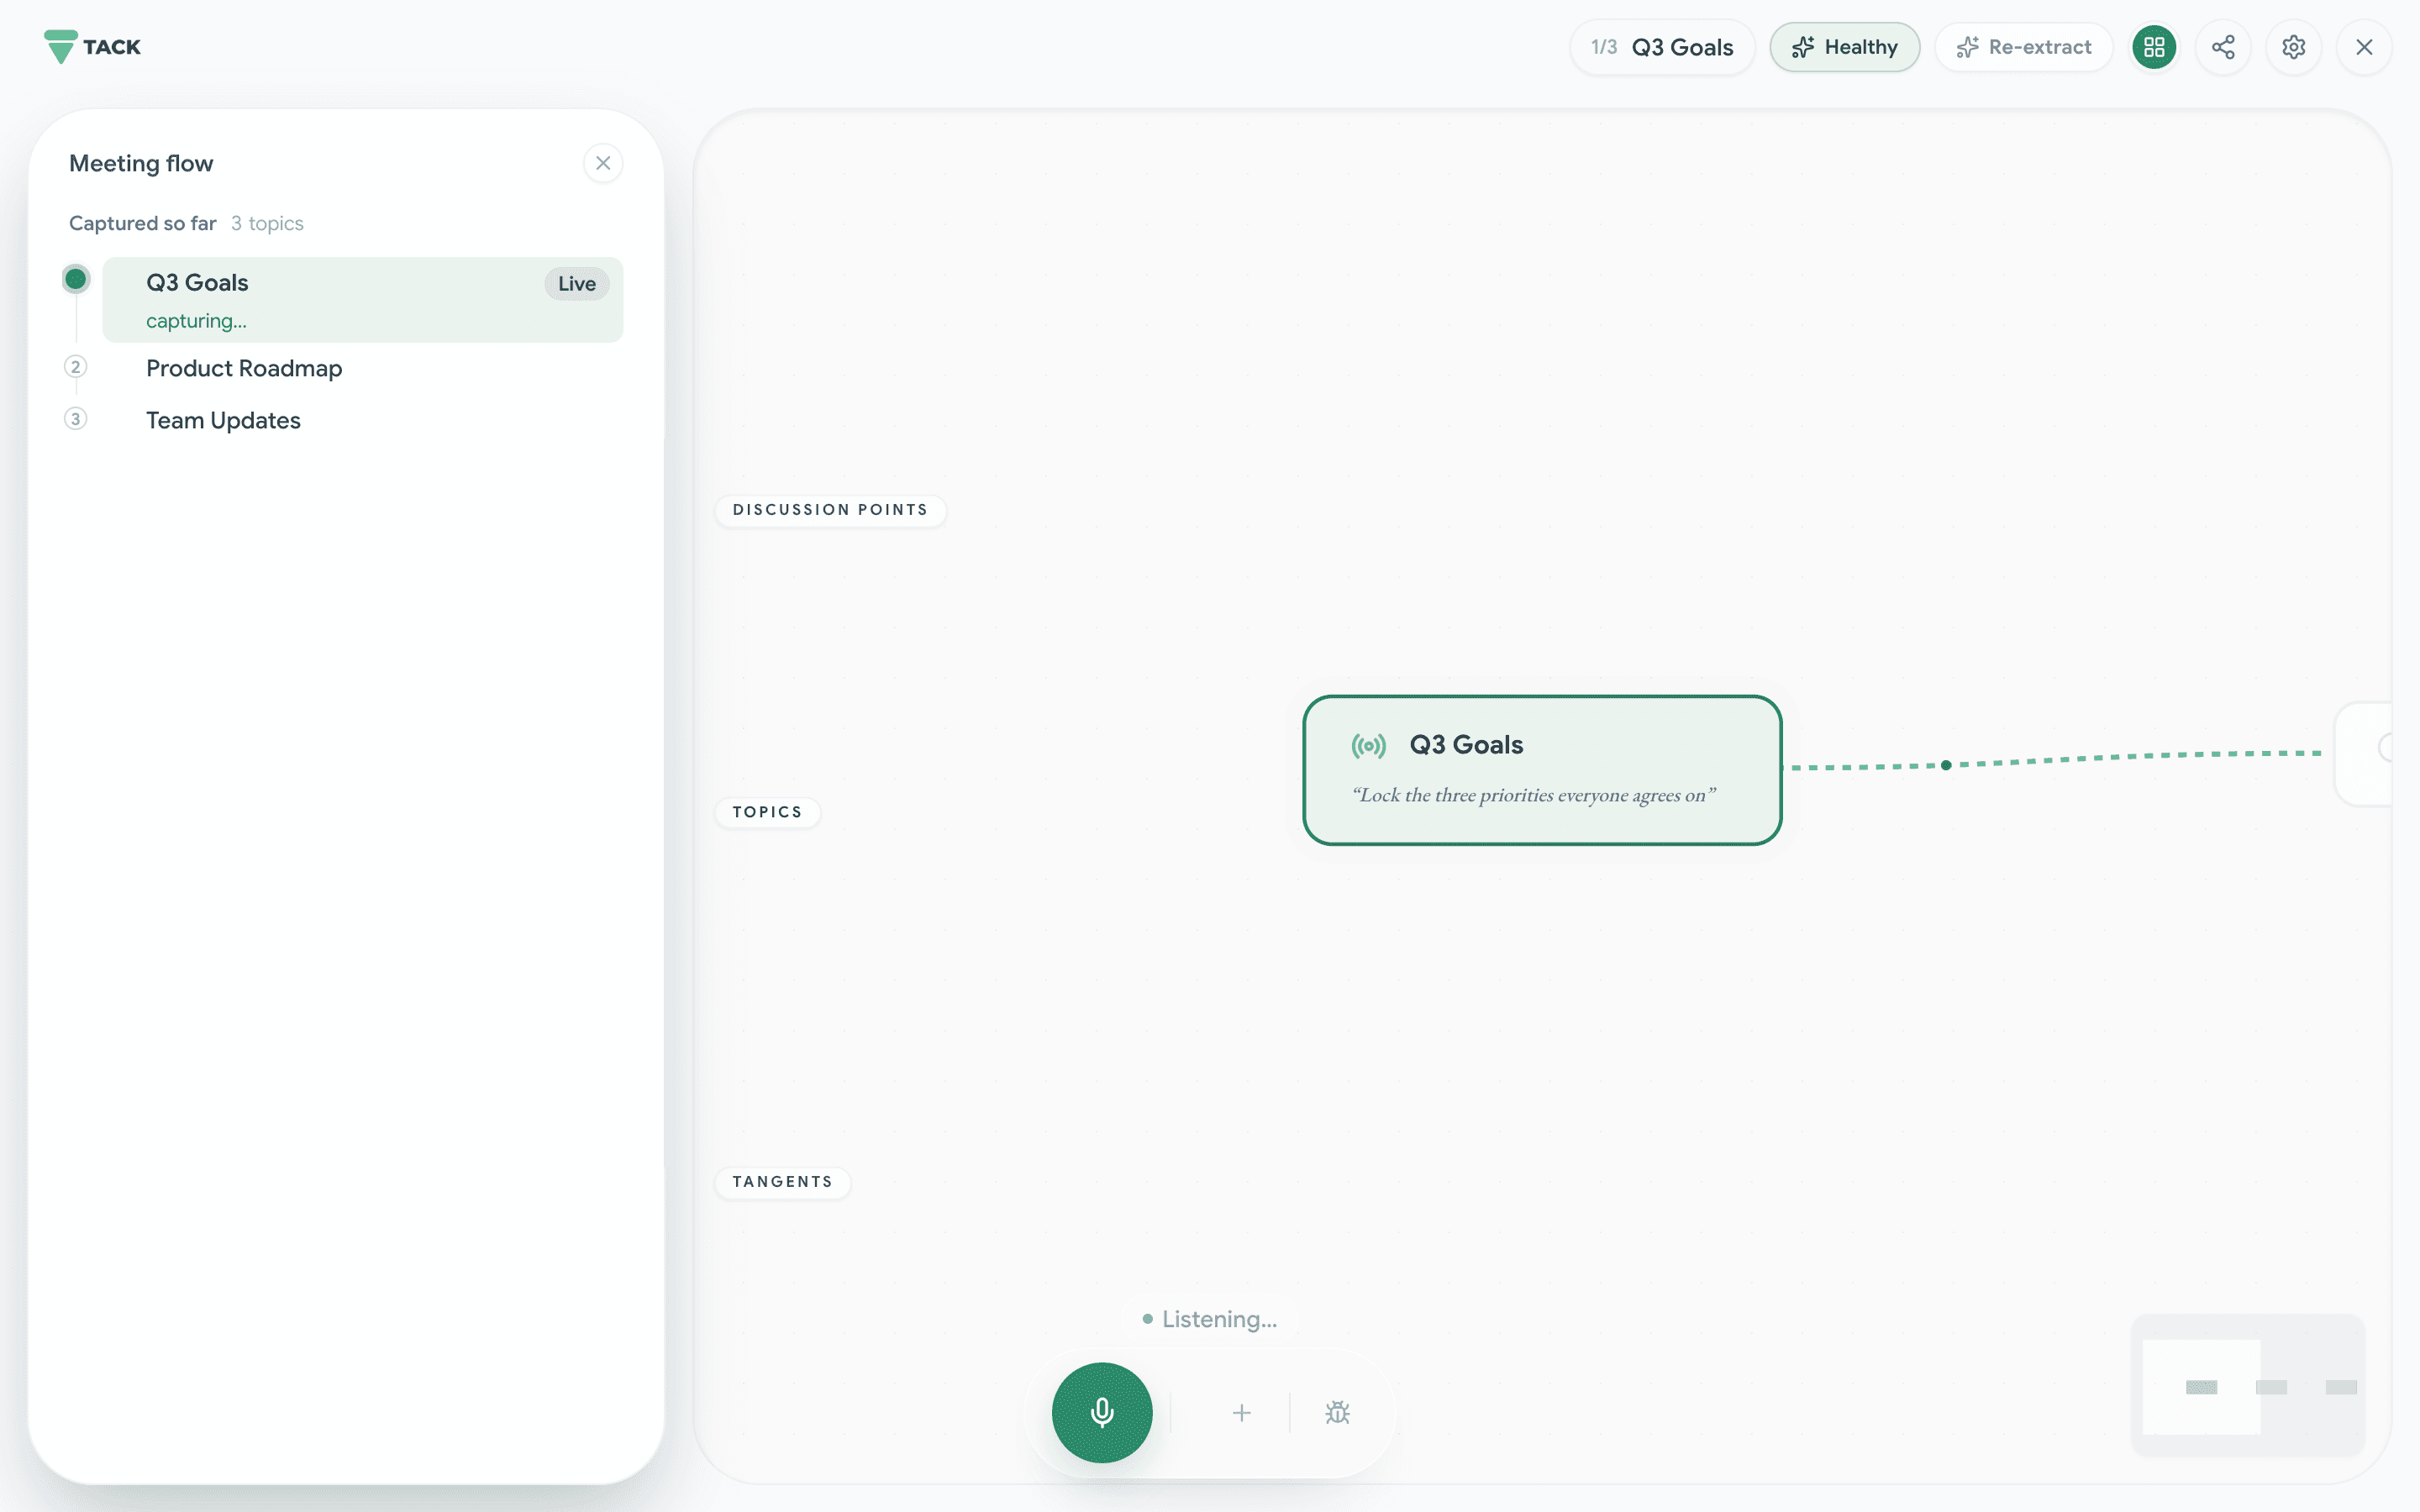Viewport: 2420px width, 1512px height.
Task: Toggle the green grid view button
Action: tap(2154, 47)
